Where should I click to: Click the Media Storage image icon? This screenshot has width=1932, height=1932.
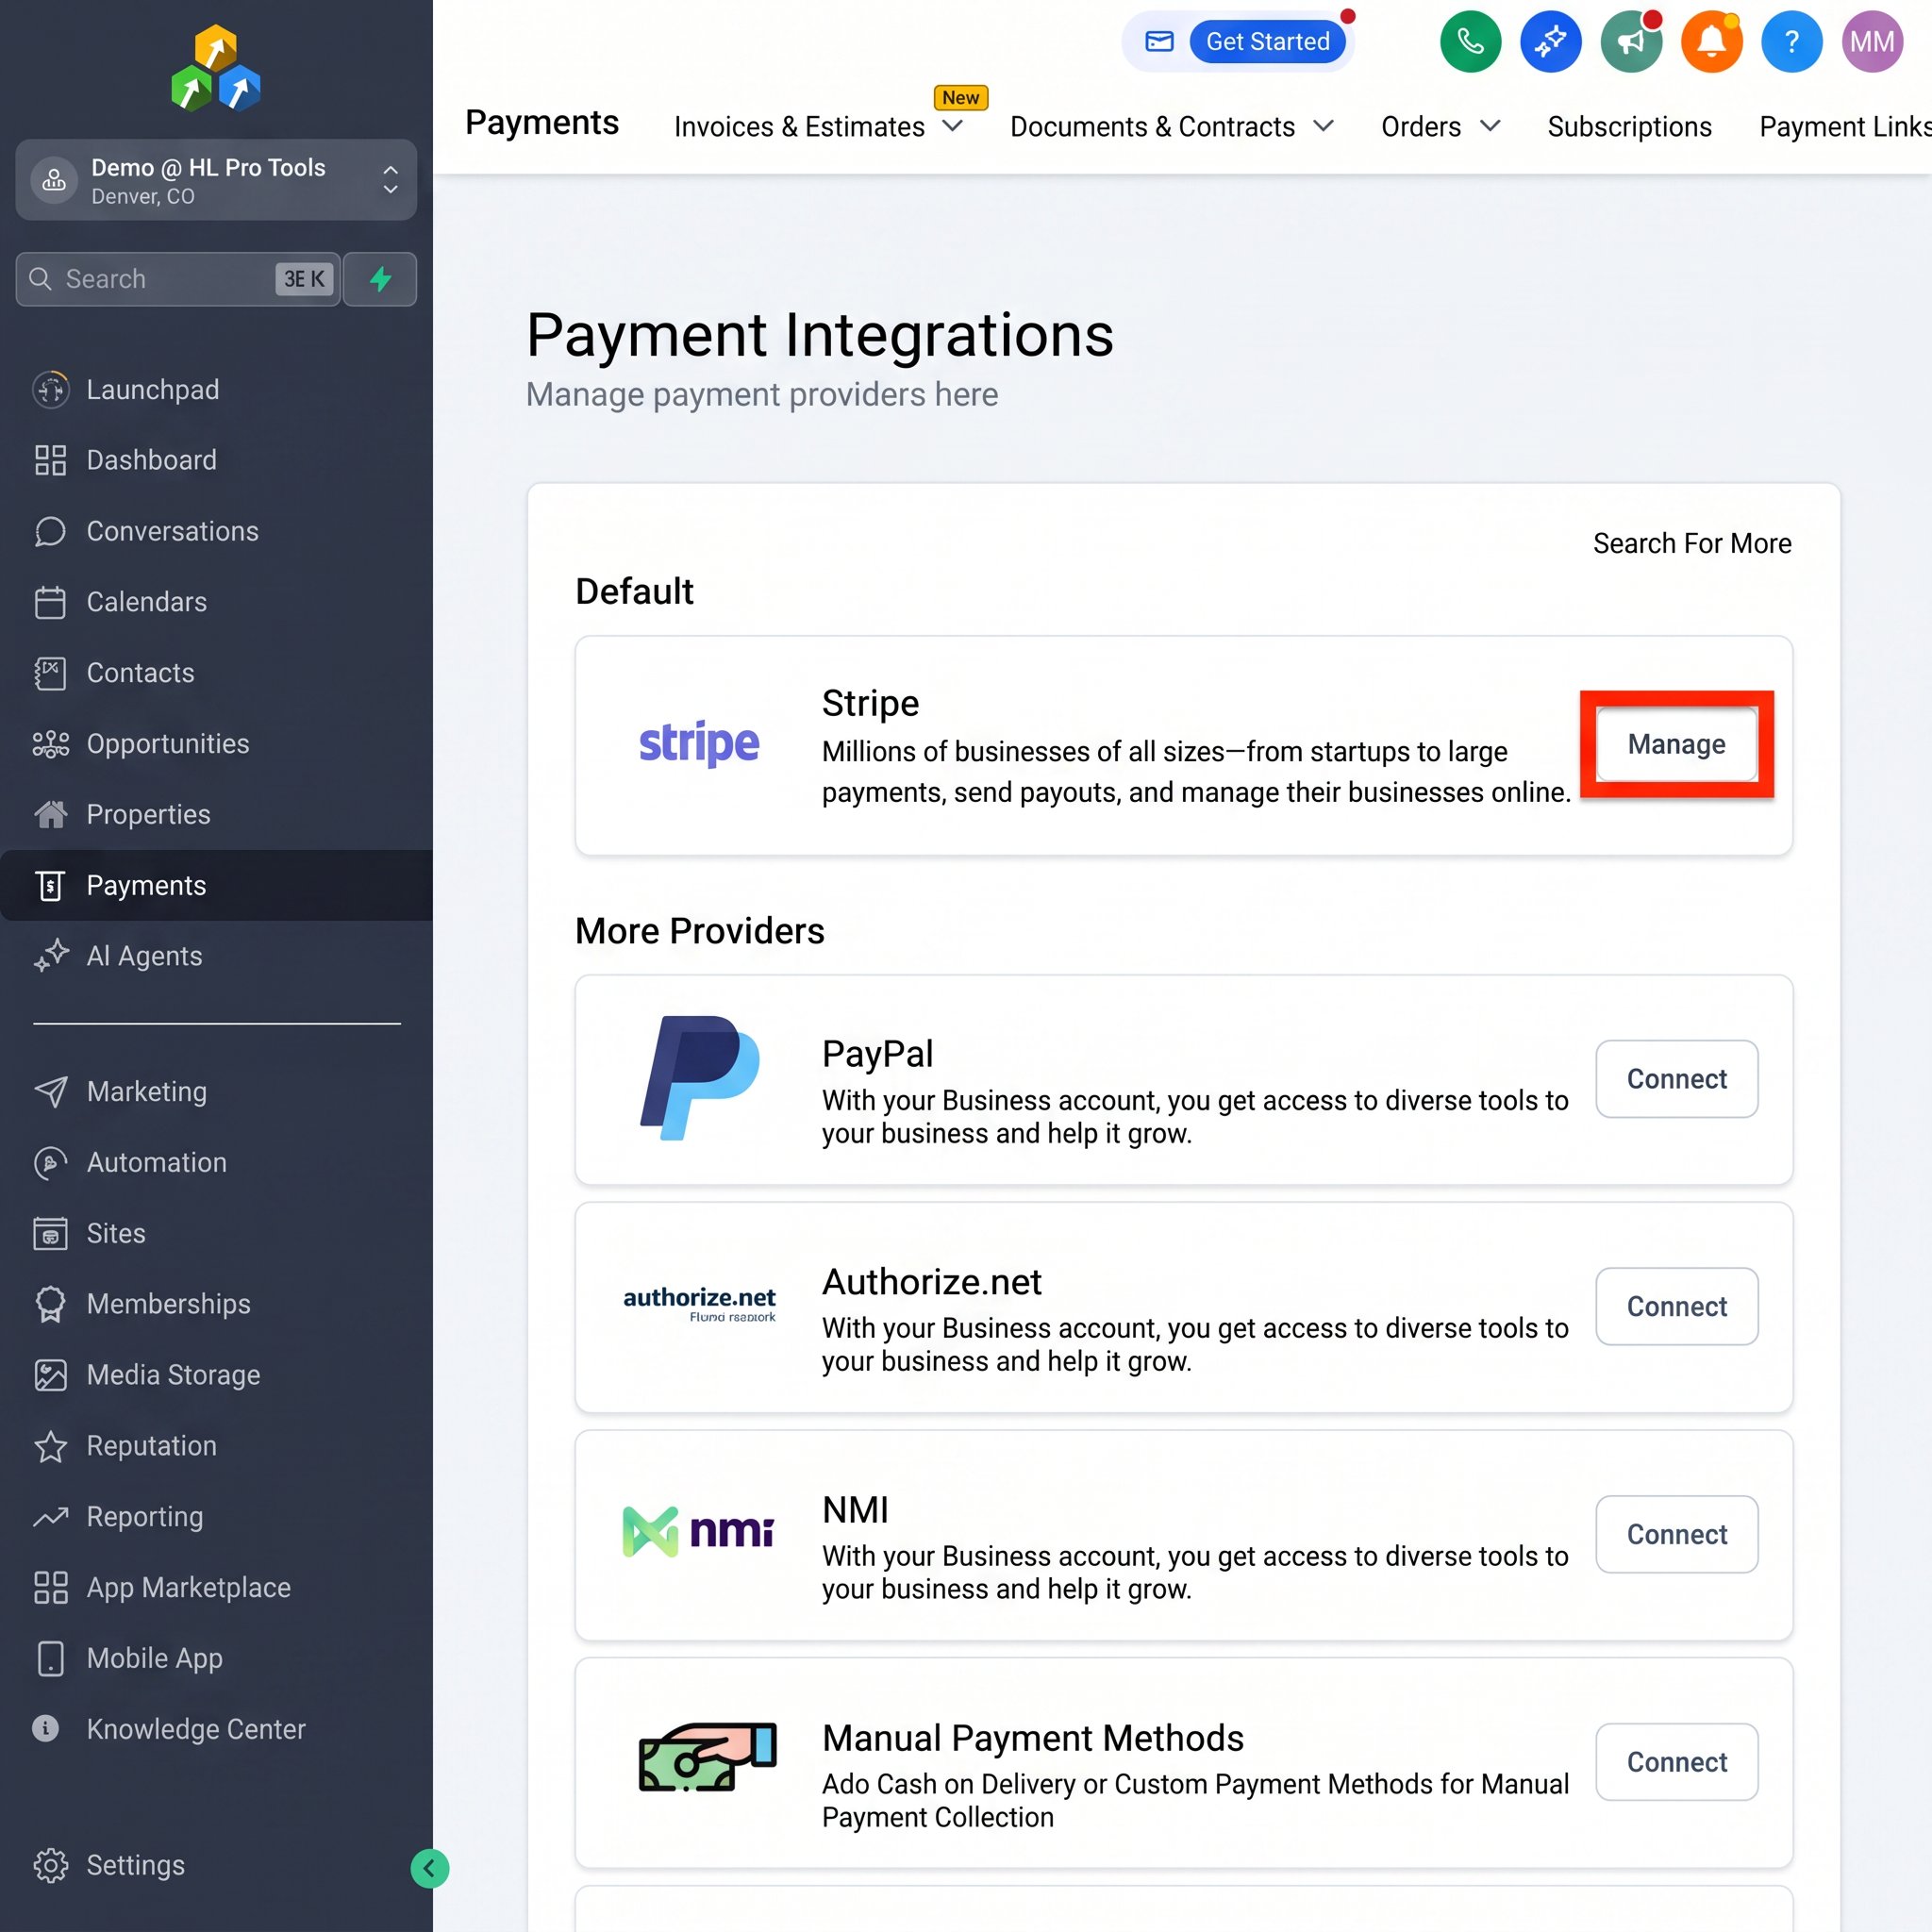50,1375
